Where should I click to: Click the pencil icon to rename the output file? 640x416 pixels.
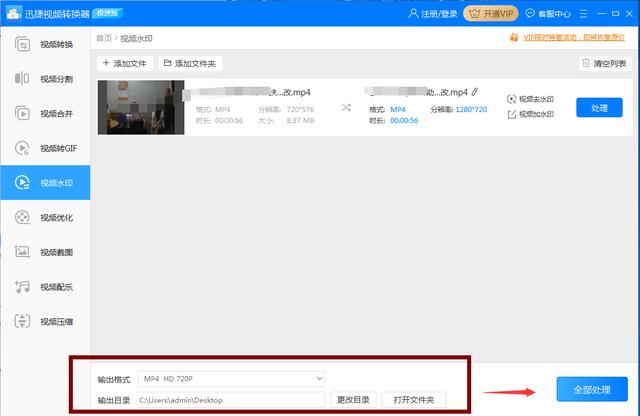click(475, 92)
